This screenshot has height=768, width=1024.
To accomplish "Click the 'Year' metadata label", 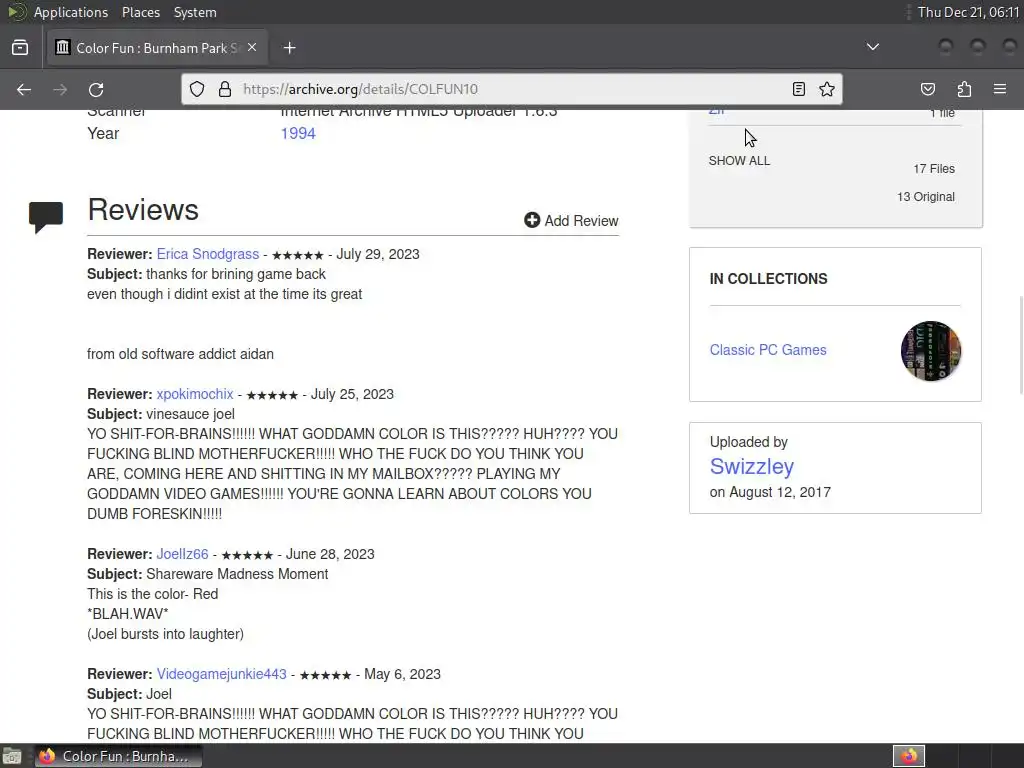I will point(103,133).
